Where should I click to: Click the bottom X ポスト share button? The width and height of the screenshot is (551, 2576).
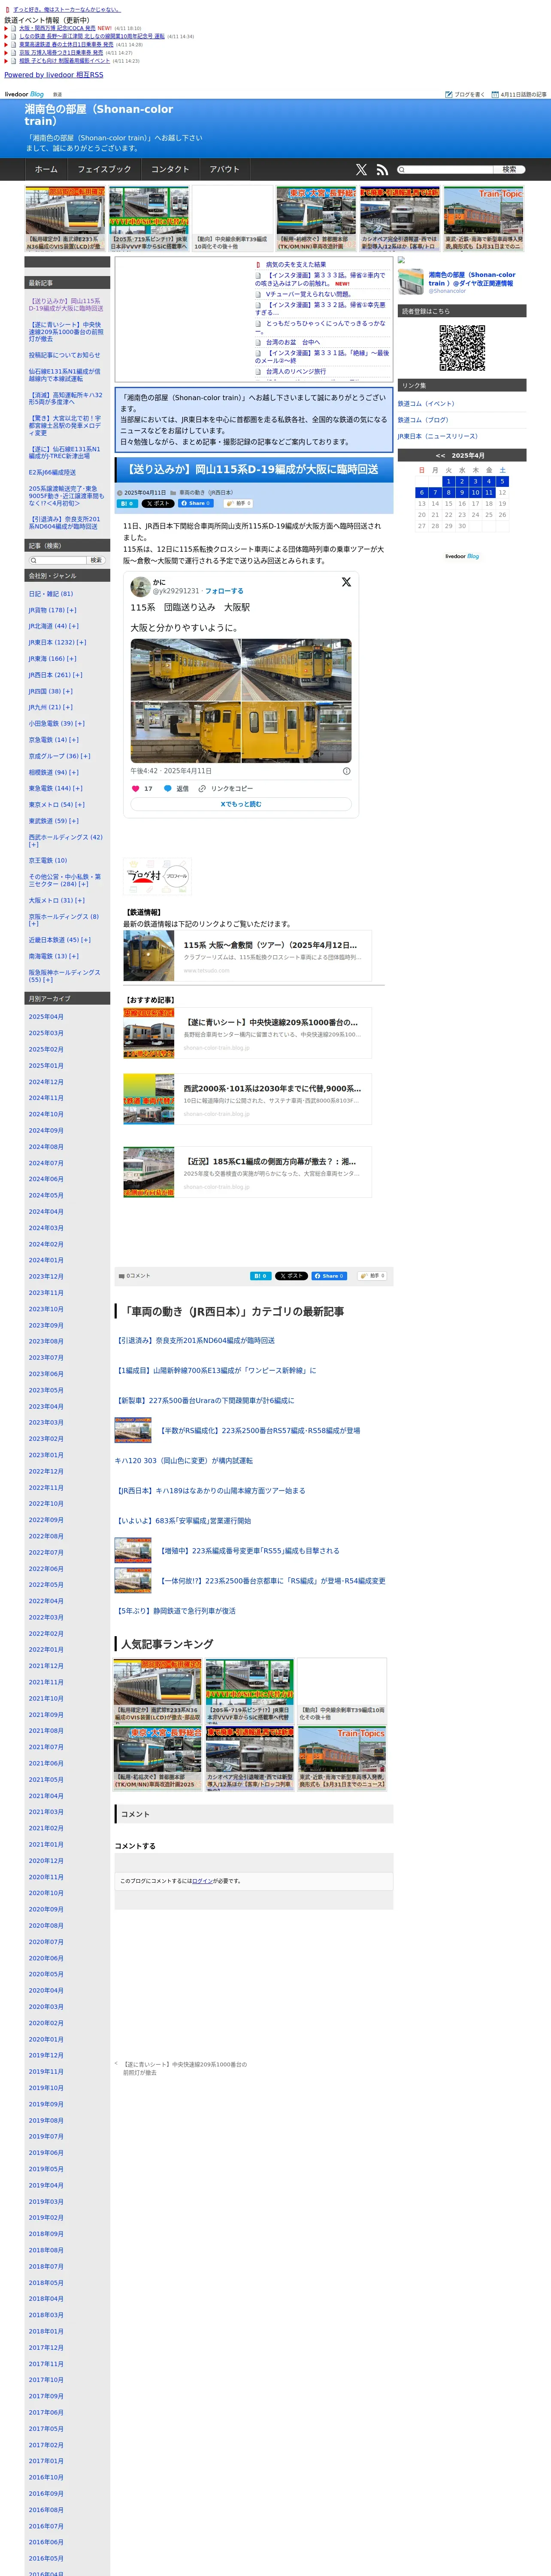tap(291, 1276)
